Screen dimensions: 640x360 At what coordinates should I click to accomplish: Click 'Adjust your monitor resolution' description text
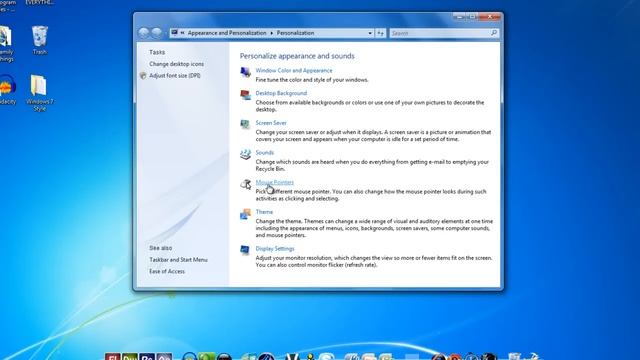(374, 261)
